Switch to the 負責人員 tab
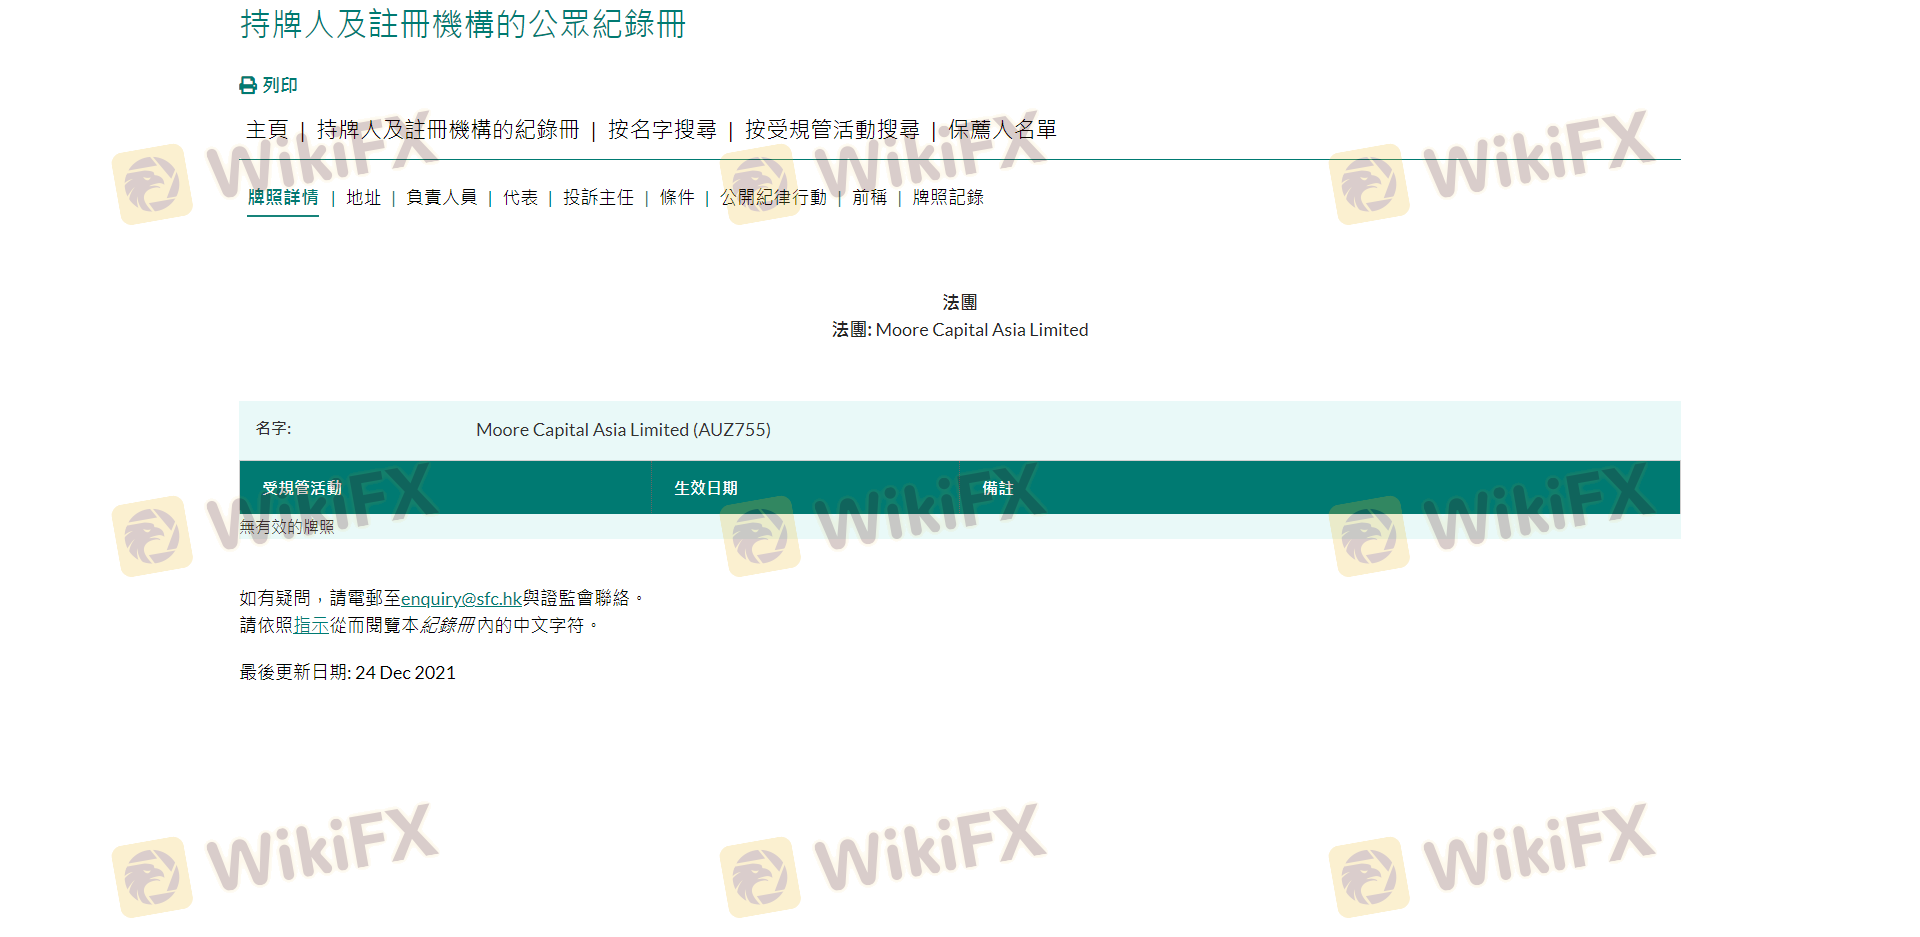 coord(442,198)
